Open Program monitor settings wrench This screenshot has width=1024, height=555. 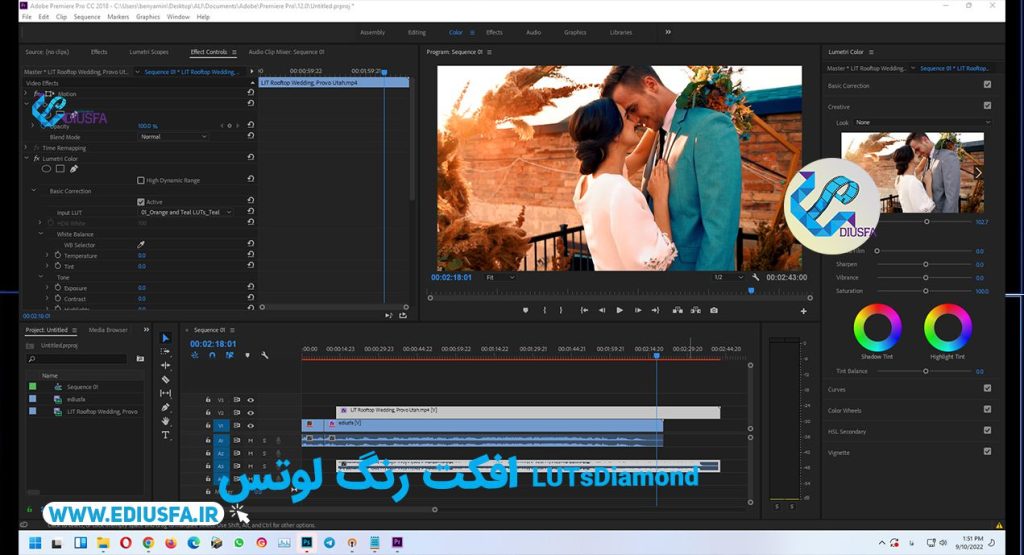(x=756, y=278)
